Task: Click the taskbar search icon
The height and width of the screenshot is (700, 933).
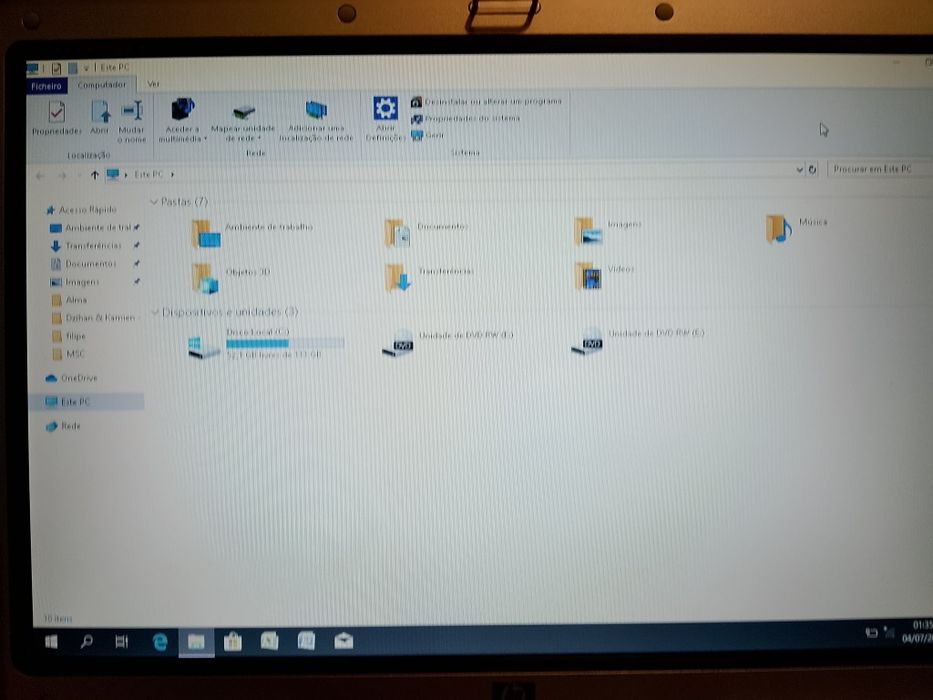Action: (x=86, y=642)
